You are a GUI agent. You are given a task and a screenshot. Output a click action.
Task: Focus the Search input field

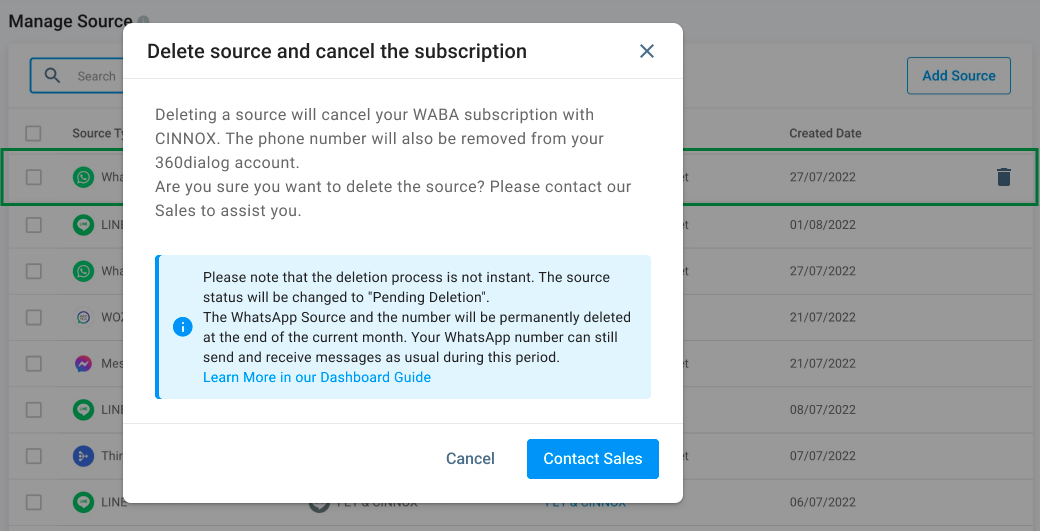coord(97,76)
